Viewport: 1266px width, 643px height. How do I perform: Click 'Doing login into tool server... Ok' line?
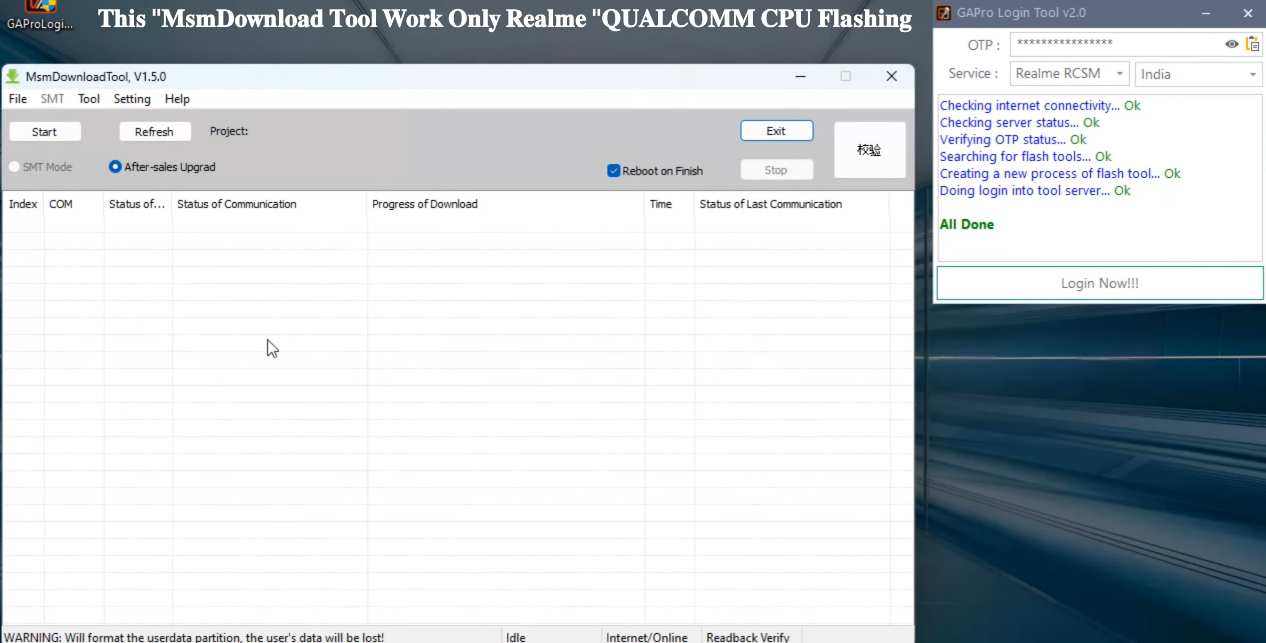1035,190
